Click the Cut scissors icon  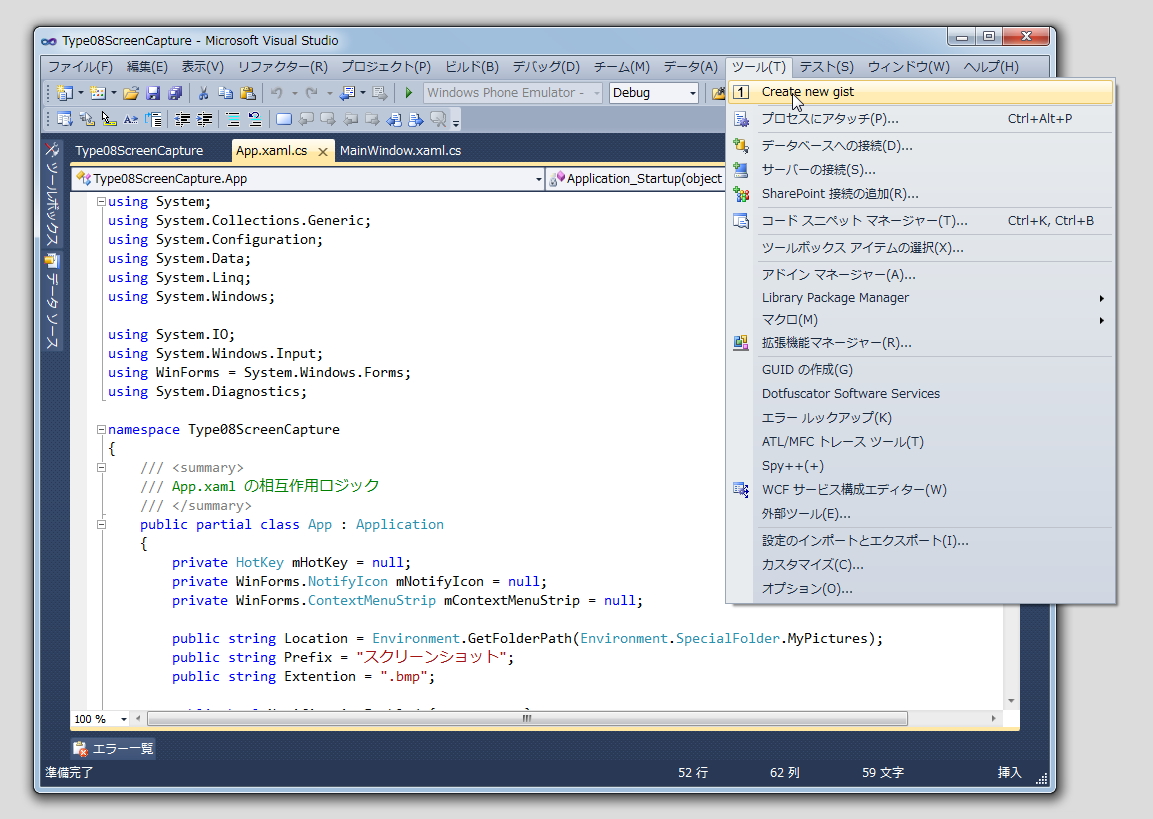[x=204, y=93]
